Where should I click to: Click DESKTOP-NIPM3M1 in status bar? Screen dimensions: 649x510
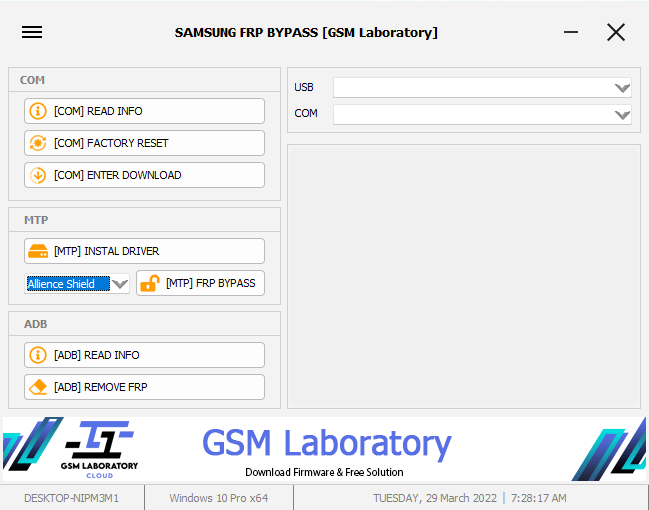tap(72, 498)
